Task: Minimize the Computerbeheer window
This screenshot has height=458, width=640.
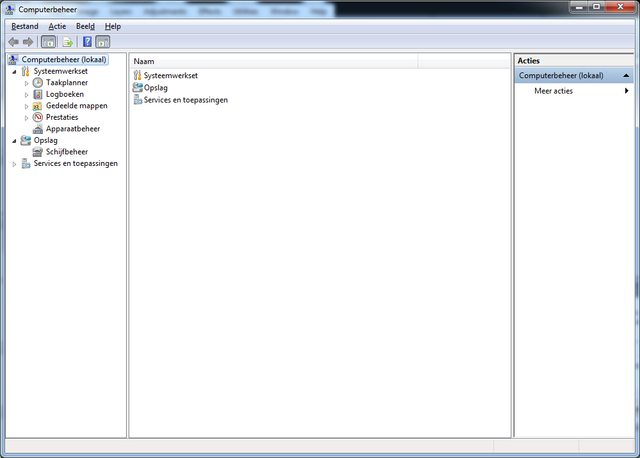Action: pyautogui.click(x=579, y=7)
